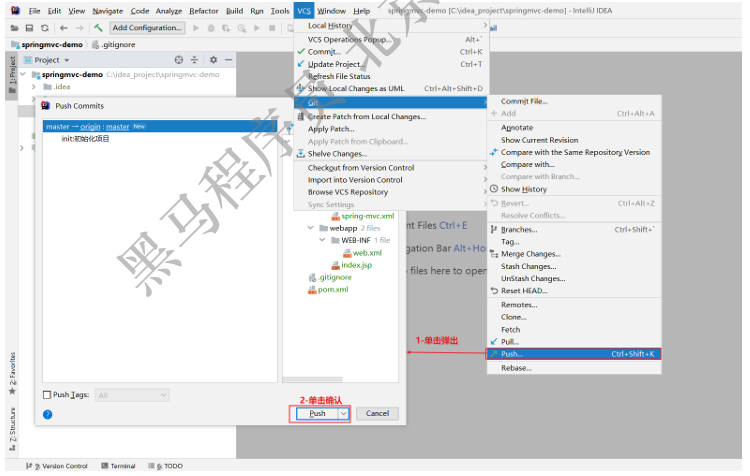750x476 pixels.
Task: Toggle the Push Tags checkbox
Action: [47, 395]
